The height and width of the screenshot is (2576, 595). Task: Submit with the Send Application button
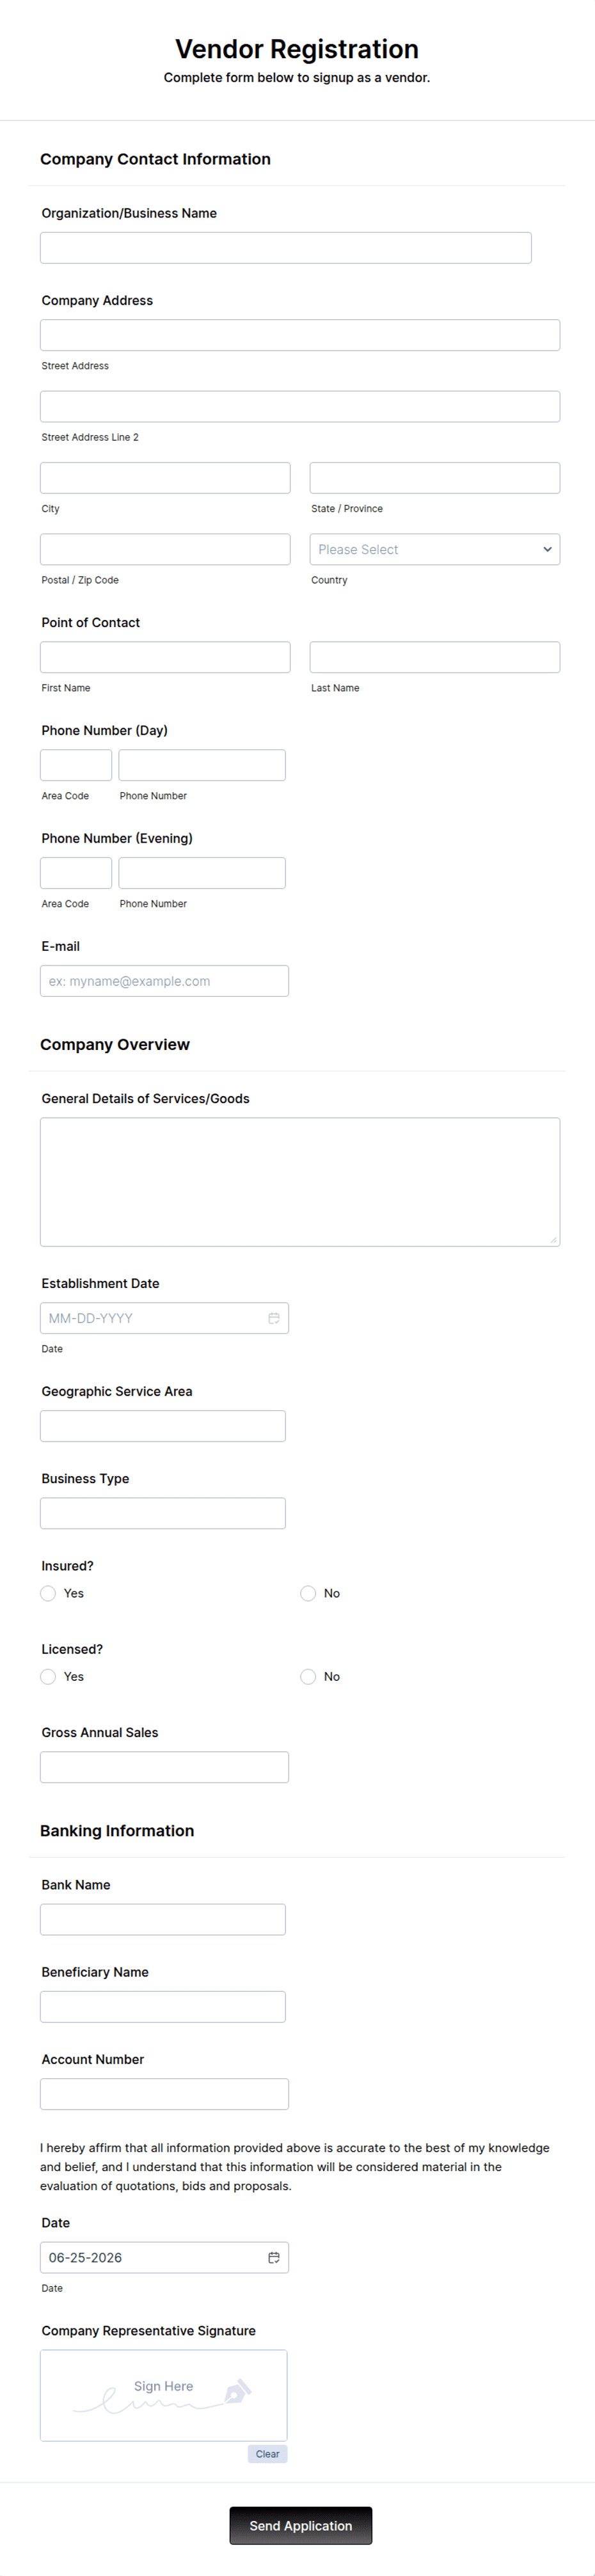(301, 2525)
